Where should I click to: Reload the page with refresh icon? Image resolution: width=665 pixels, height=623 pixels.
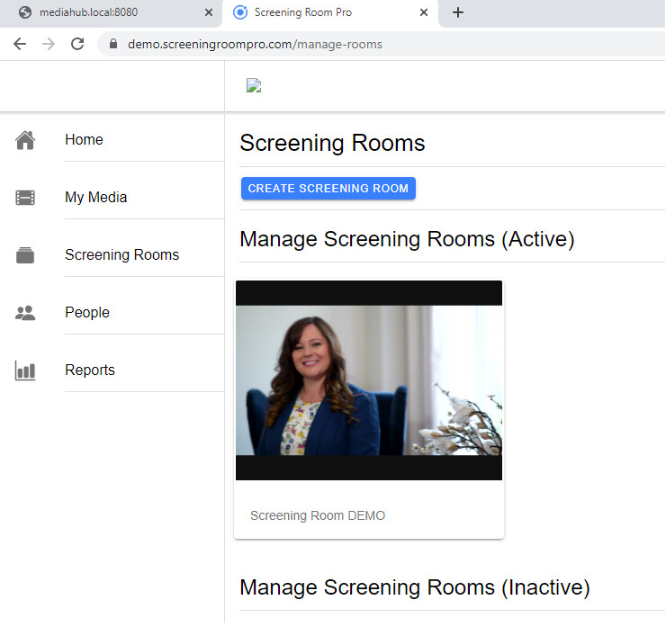click(x=77, y=44)
